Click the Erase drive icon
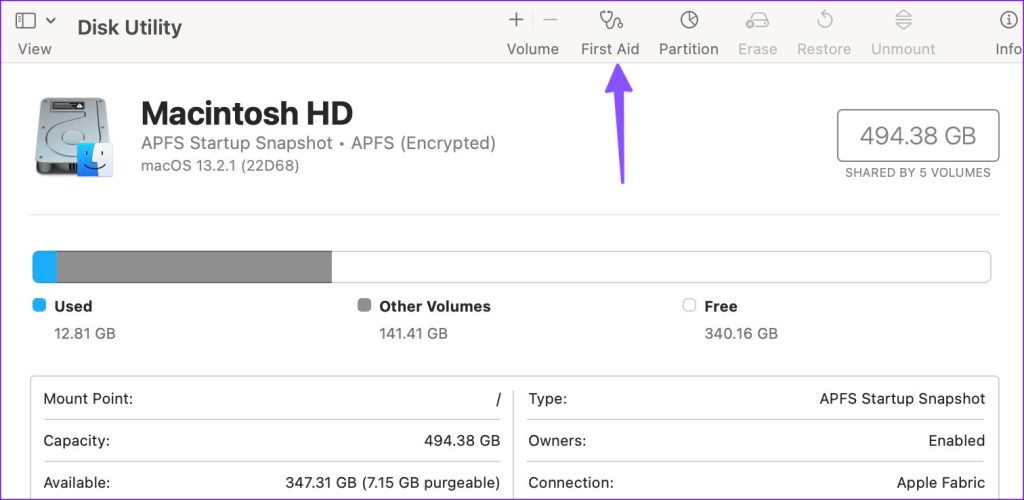This screenshot has width=1024, height=500. tap(757, 20)
